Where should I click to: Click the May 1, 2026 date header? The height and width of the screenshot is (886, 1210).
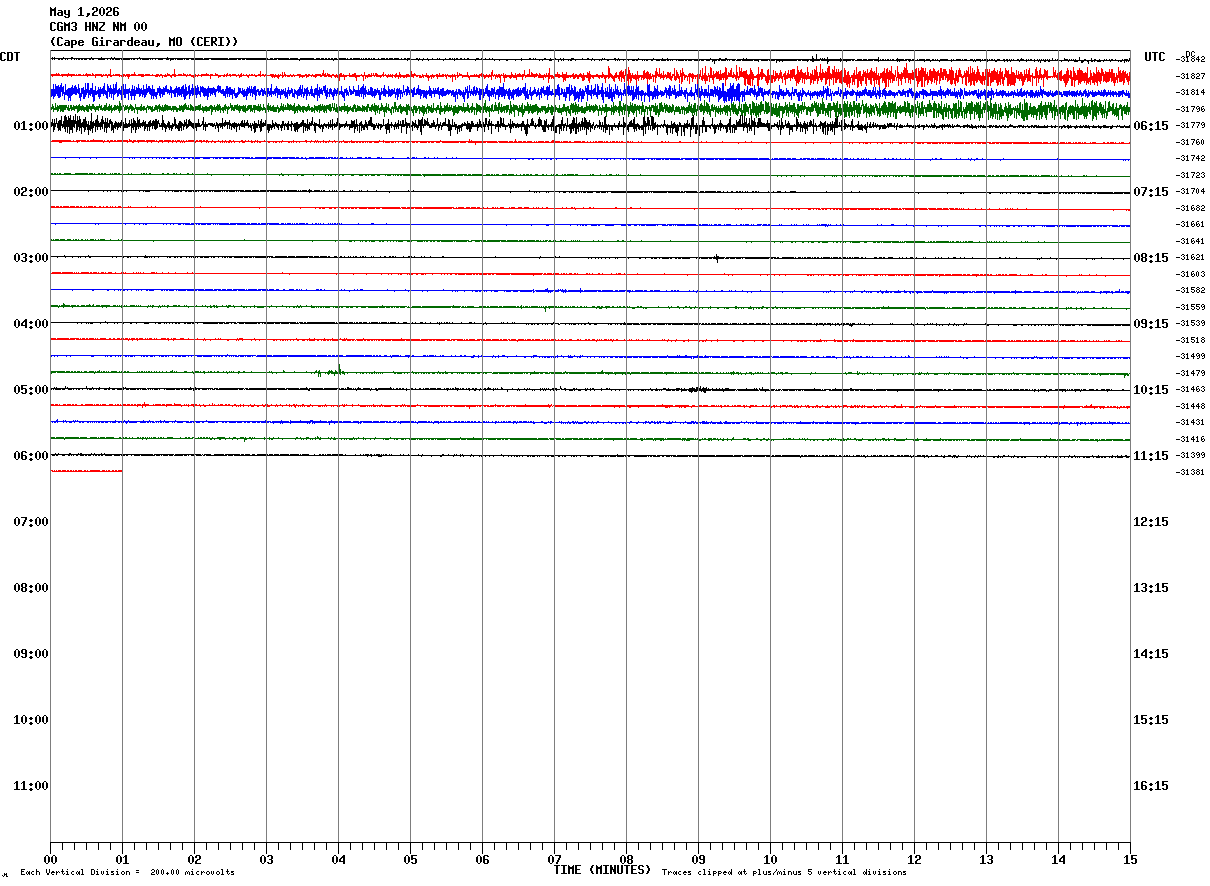click(84, 12)
